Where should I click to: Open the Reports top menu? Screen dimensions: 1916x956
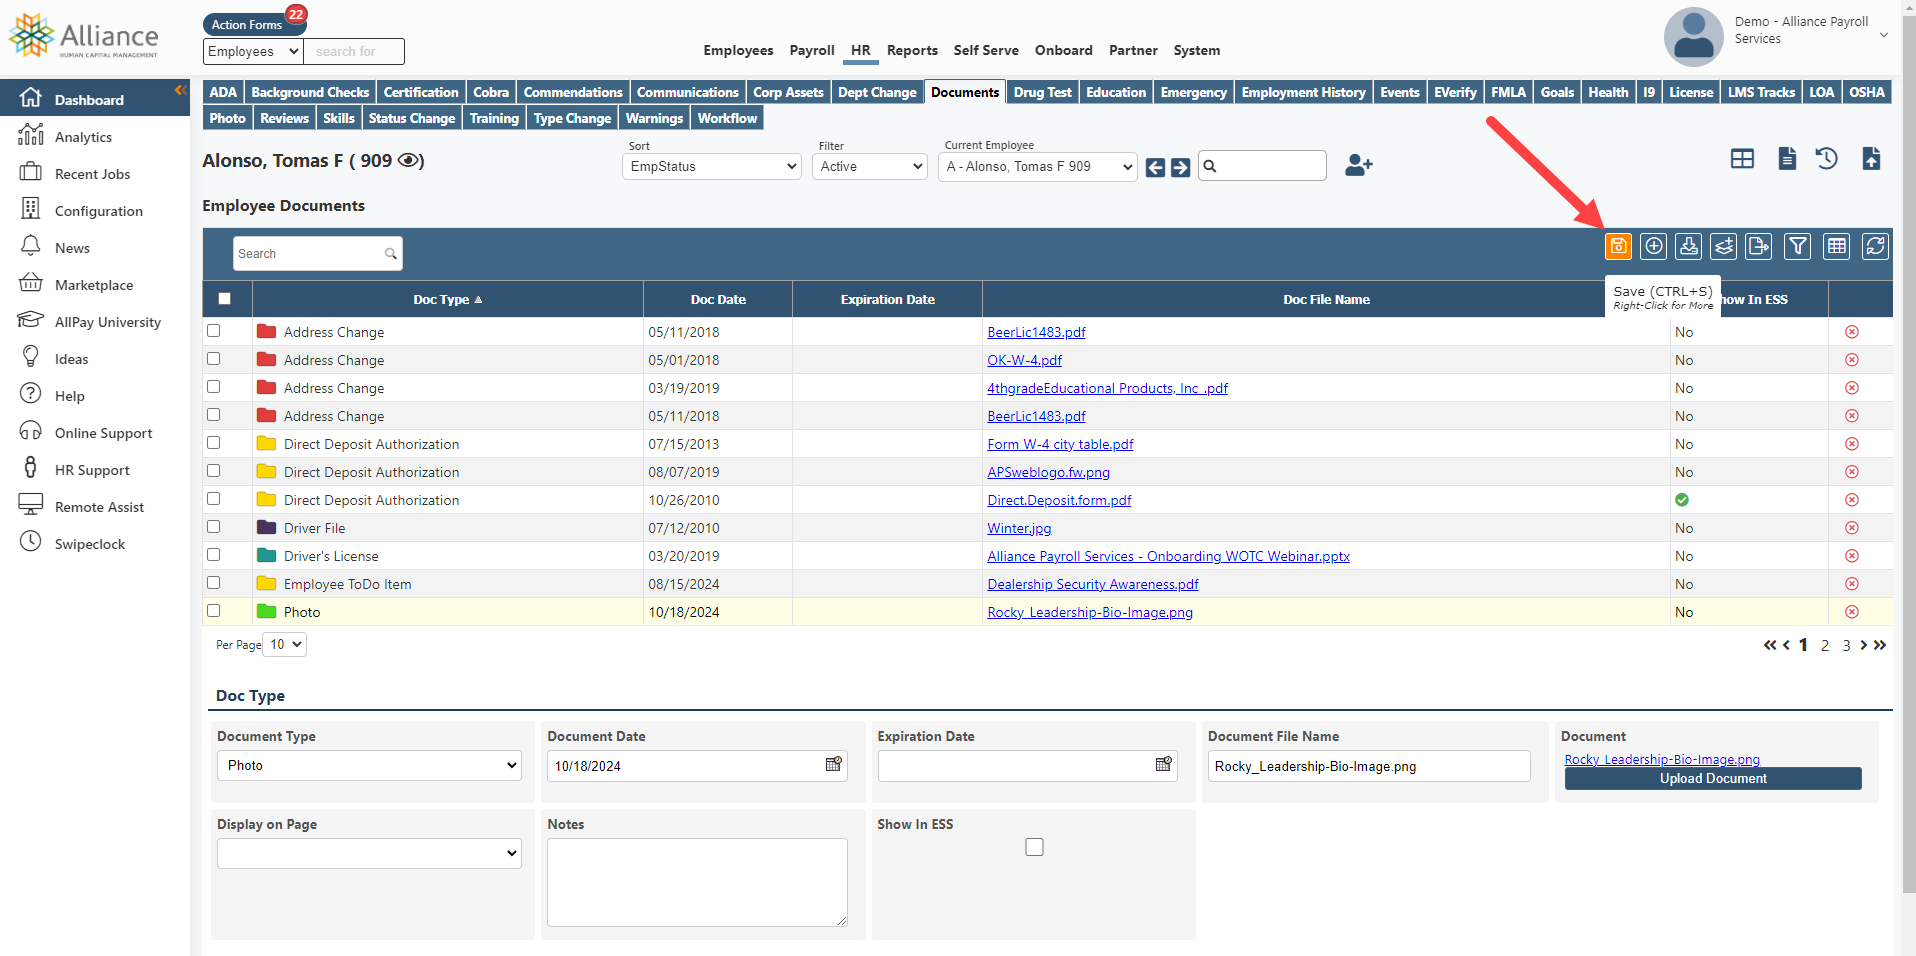(x=912, y=50)
